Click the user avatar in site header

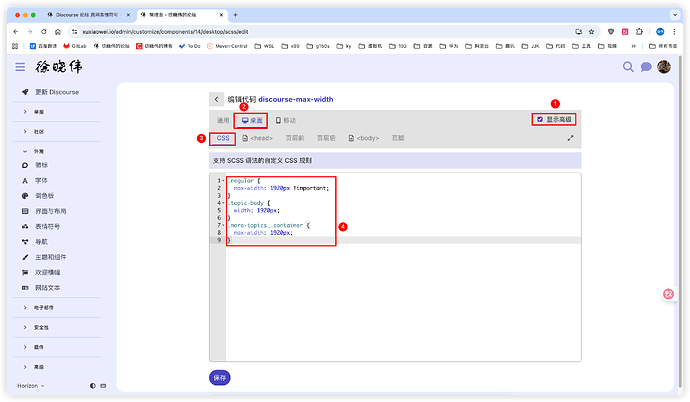point(662,67)
